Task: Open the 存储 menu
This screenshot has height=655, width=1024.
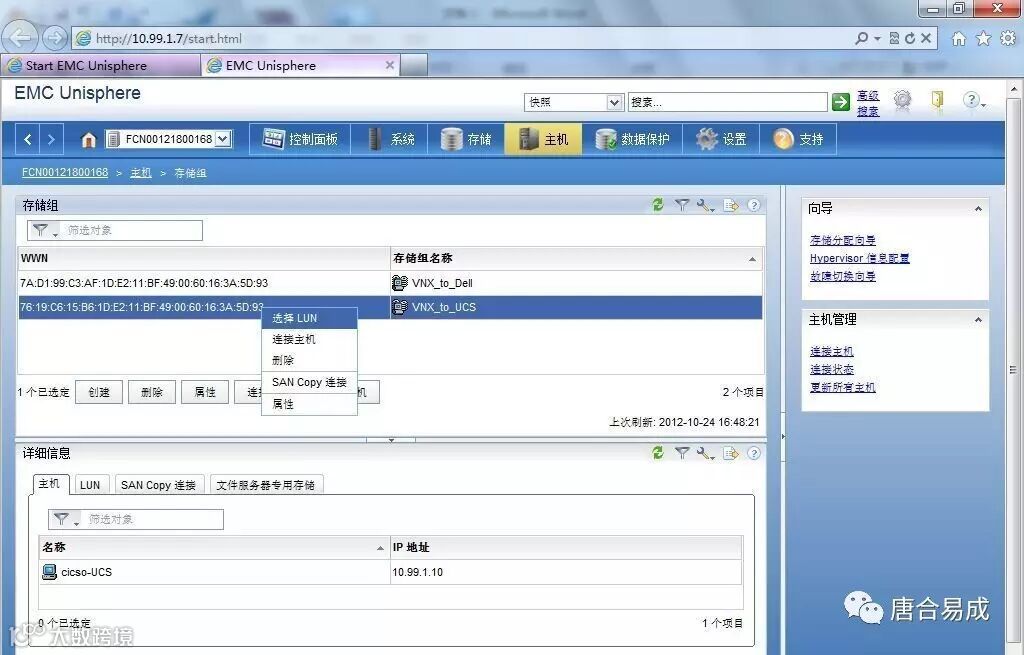Action: (466, 139)
